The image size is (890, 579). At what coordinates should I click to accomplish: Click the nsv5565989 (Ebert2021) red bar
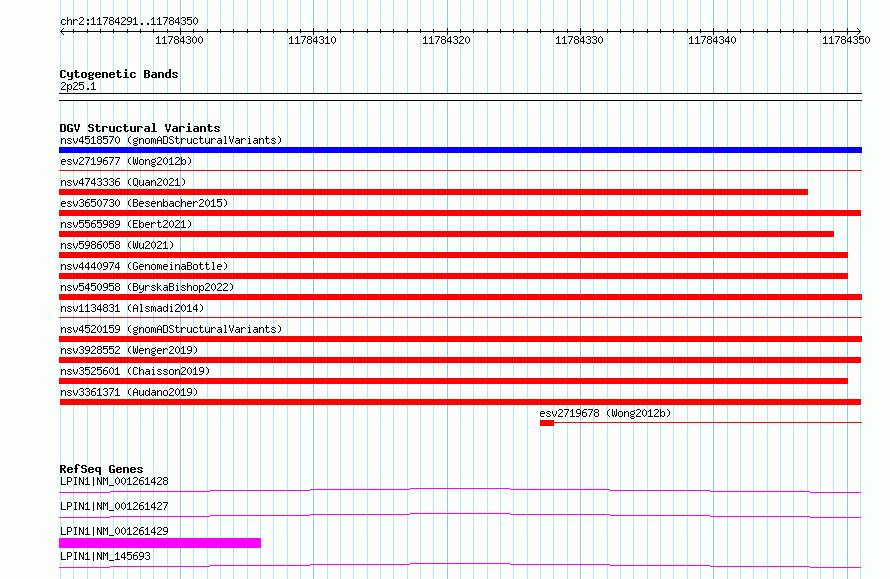(x=446, y=234)
